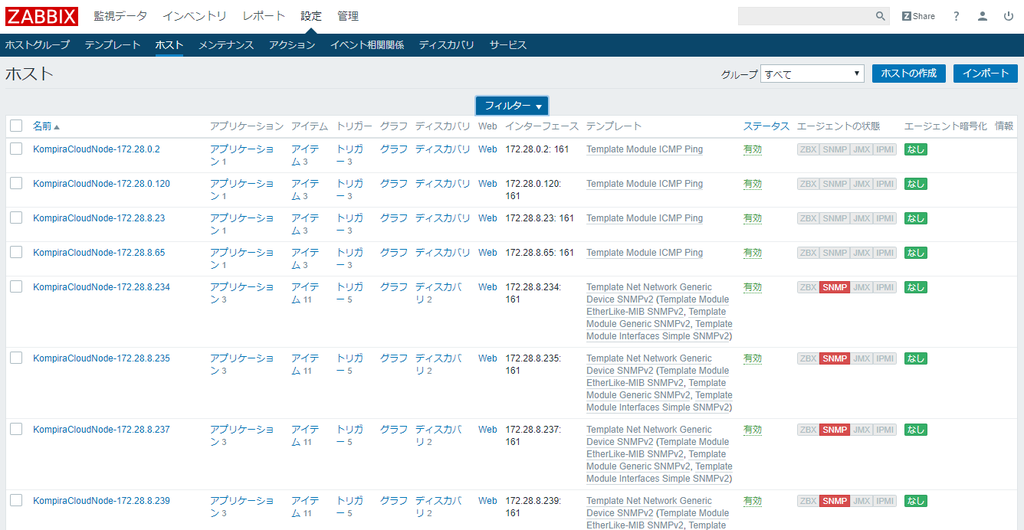This screenshot has width=1024, height=530.
Task: Open host KompiraCloudNode-172.28.8.234
Action: coord(102,287)
